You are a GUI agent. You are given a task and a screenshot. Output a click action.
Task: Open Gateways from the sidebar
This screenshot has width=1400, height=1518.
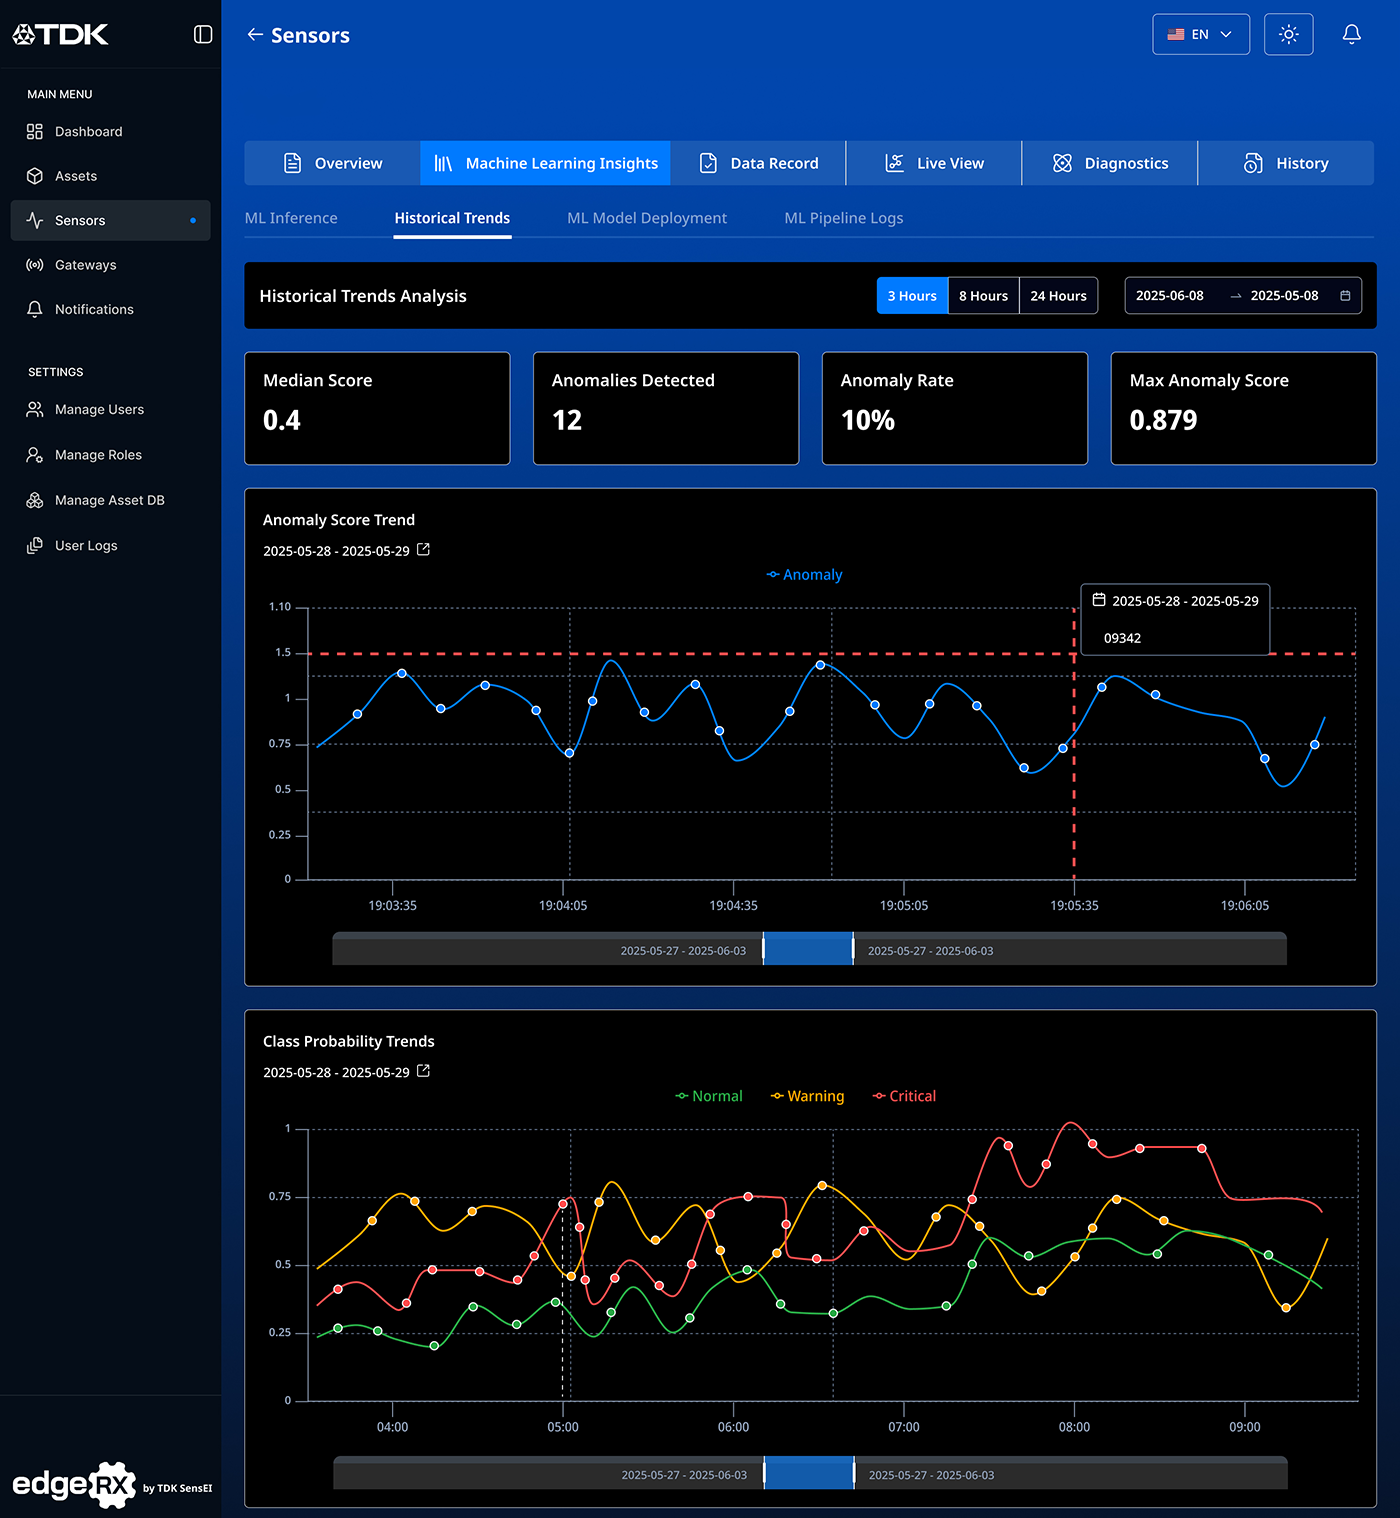tap(85, 265)
